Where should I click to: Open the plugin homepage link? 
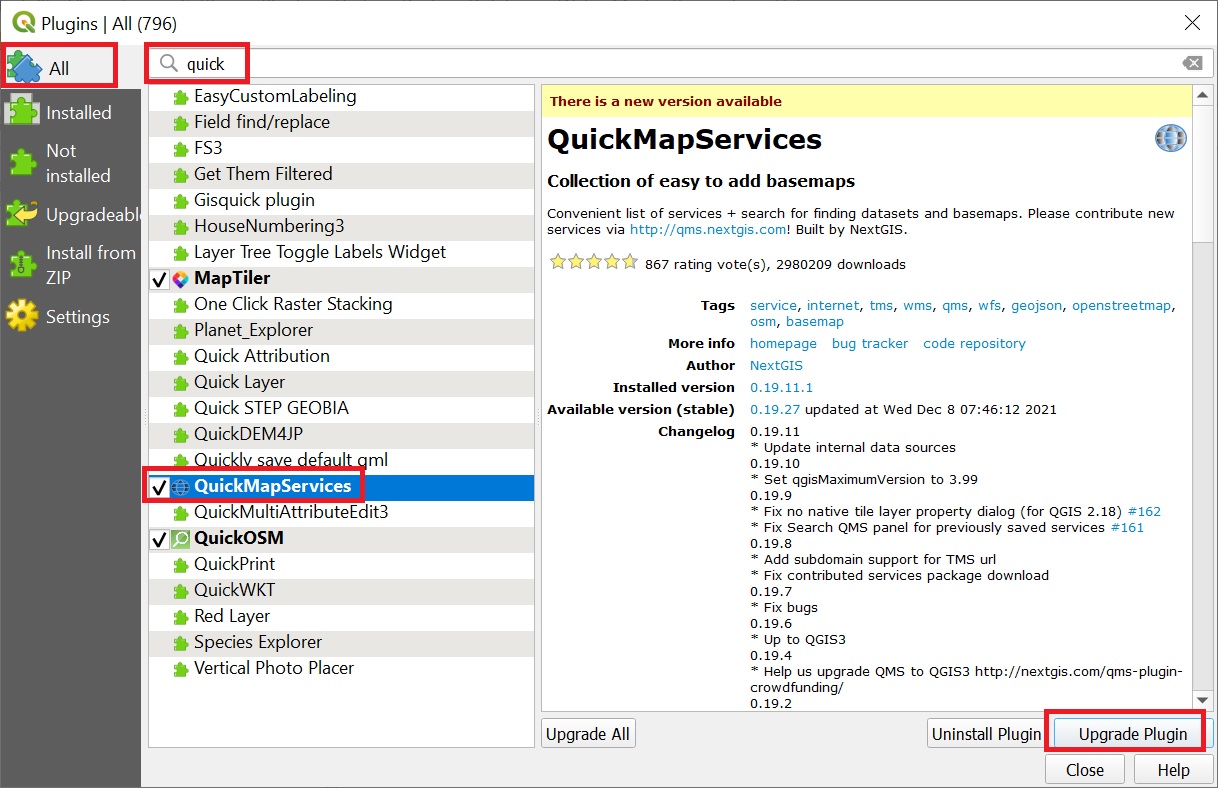pos(783,343)
